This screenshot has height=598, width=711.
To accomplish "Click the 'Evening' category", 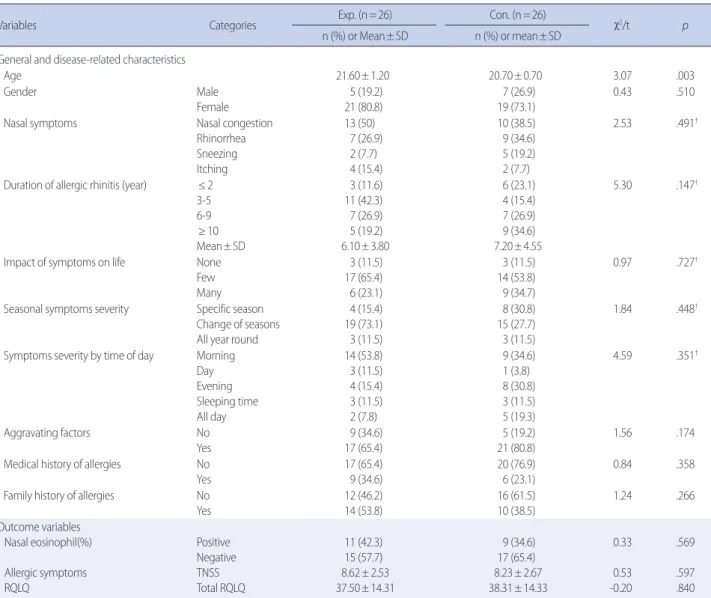I will point(214,386).
